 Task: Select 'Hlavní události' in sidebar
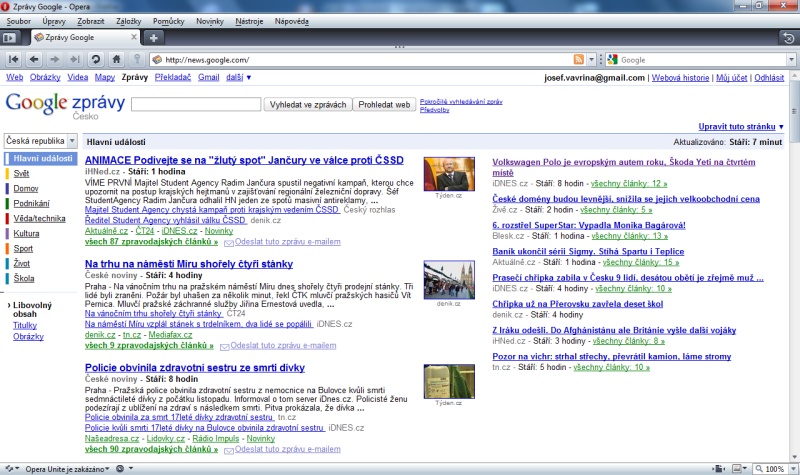point(43,158)
